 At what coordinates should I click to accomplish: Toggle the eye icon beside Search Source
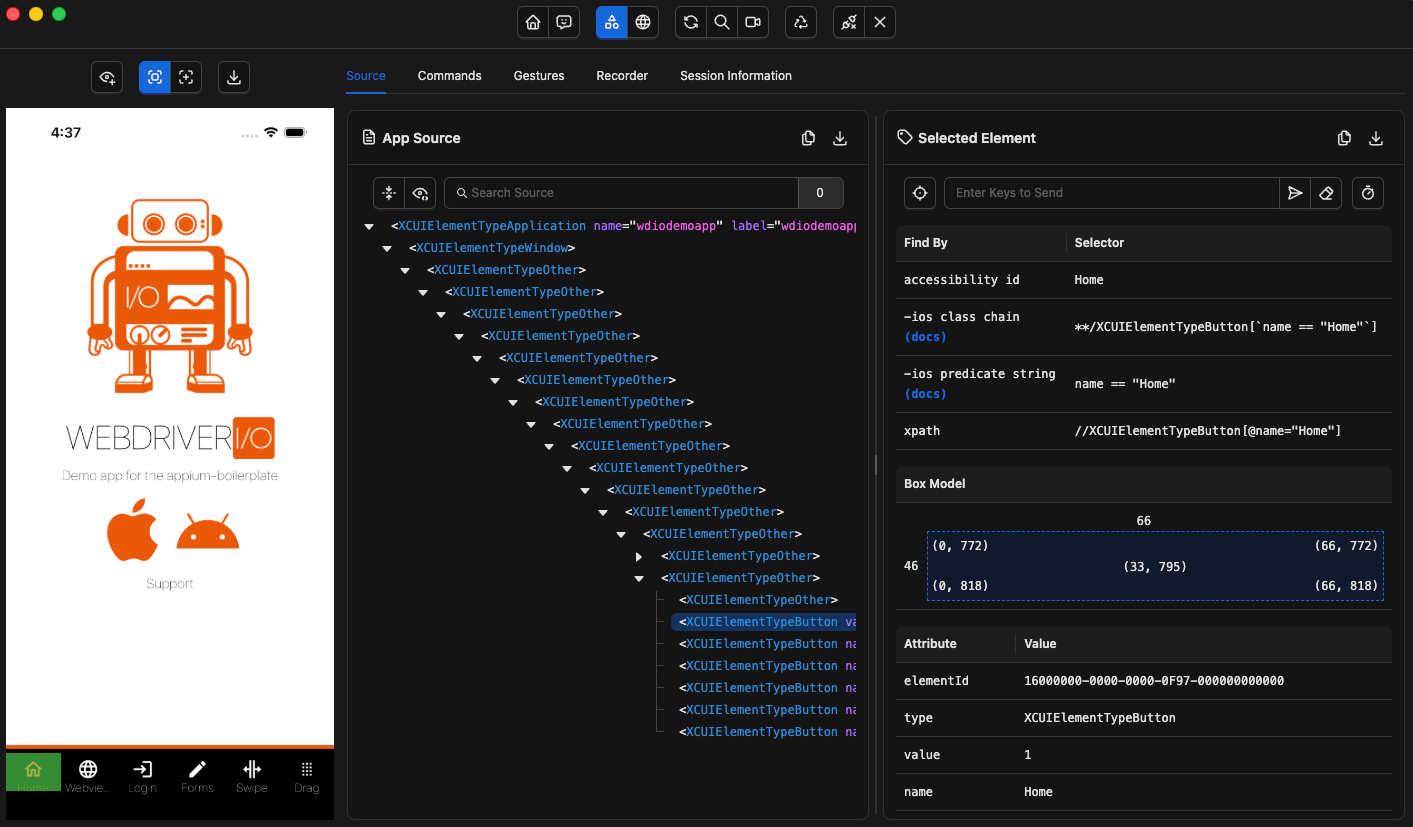pos(420,193)
